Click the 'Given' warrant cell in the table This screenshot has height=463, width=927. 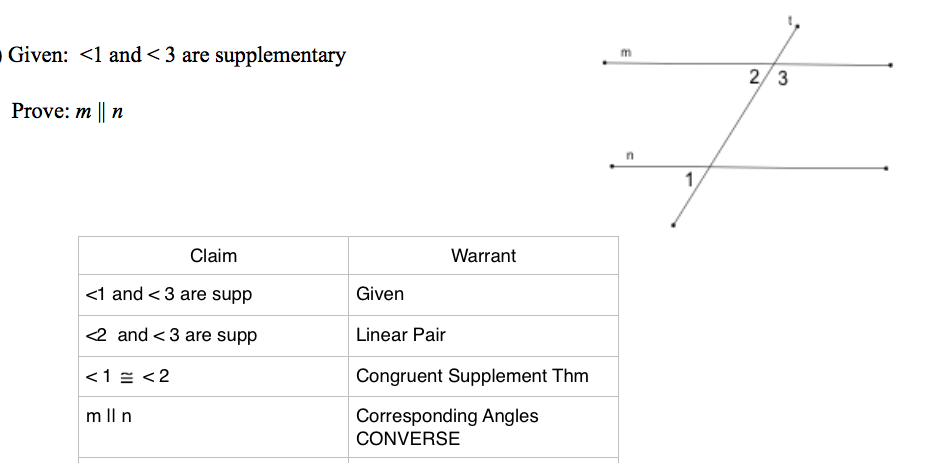[380, 294]
